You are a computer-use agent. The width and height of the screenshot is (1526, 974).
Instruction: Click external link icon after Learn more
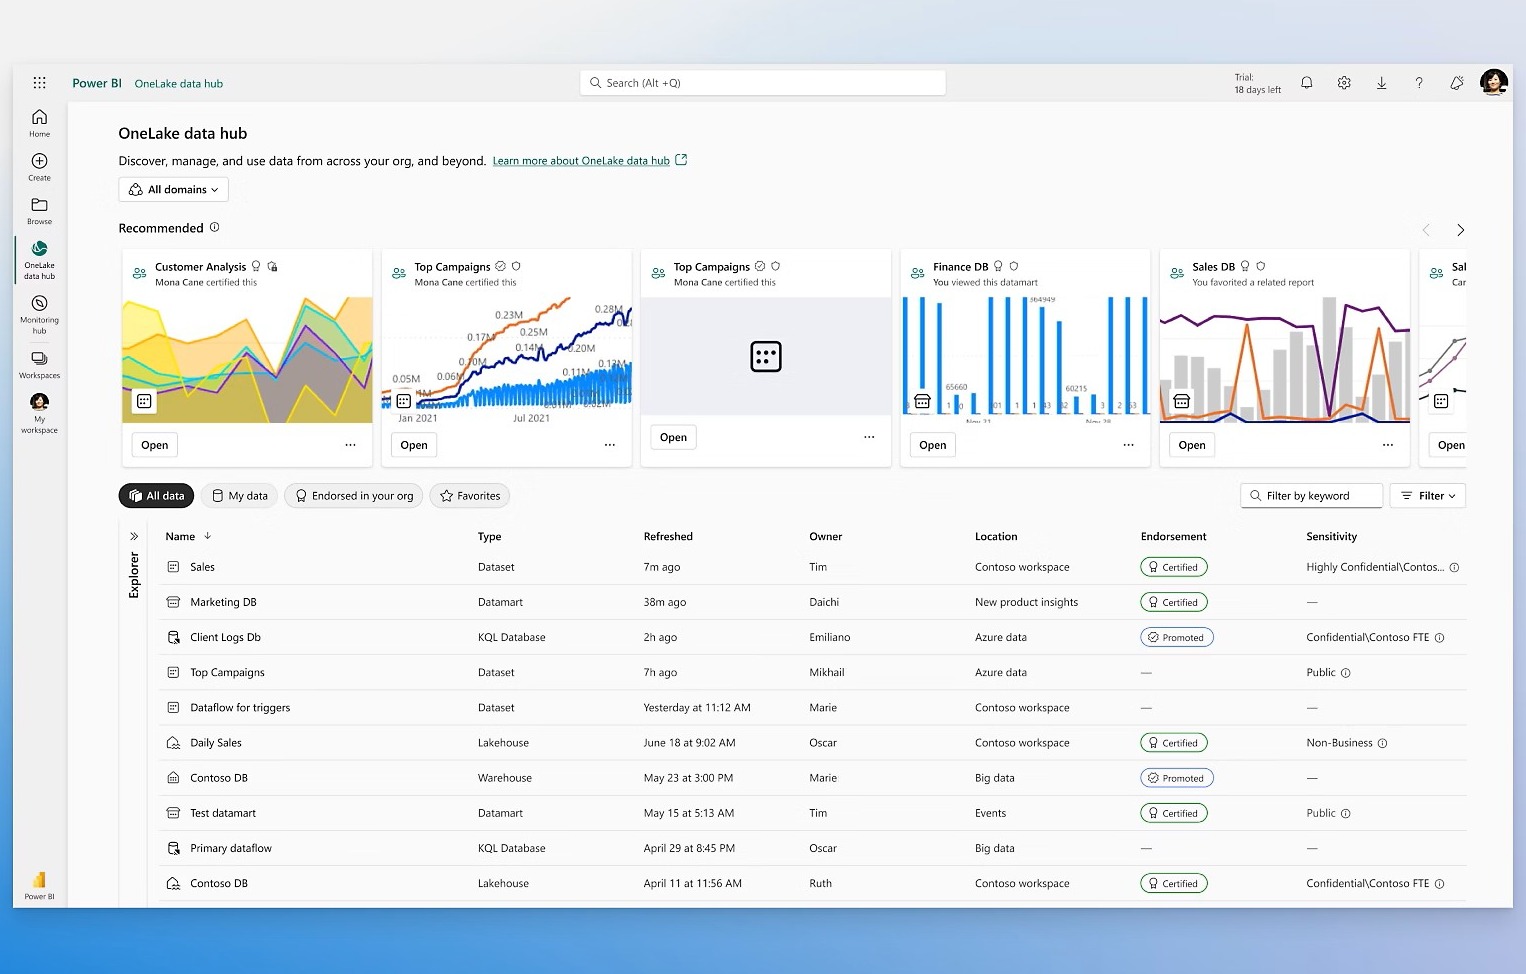pos(681,160)
